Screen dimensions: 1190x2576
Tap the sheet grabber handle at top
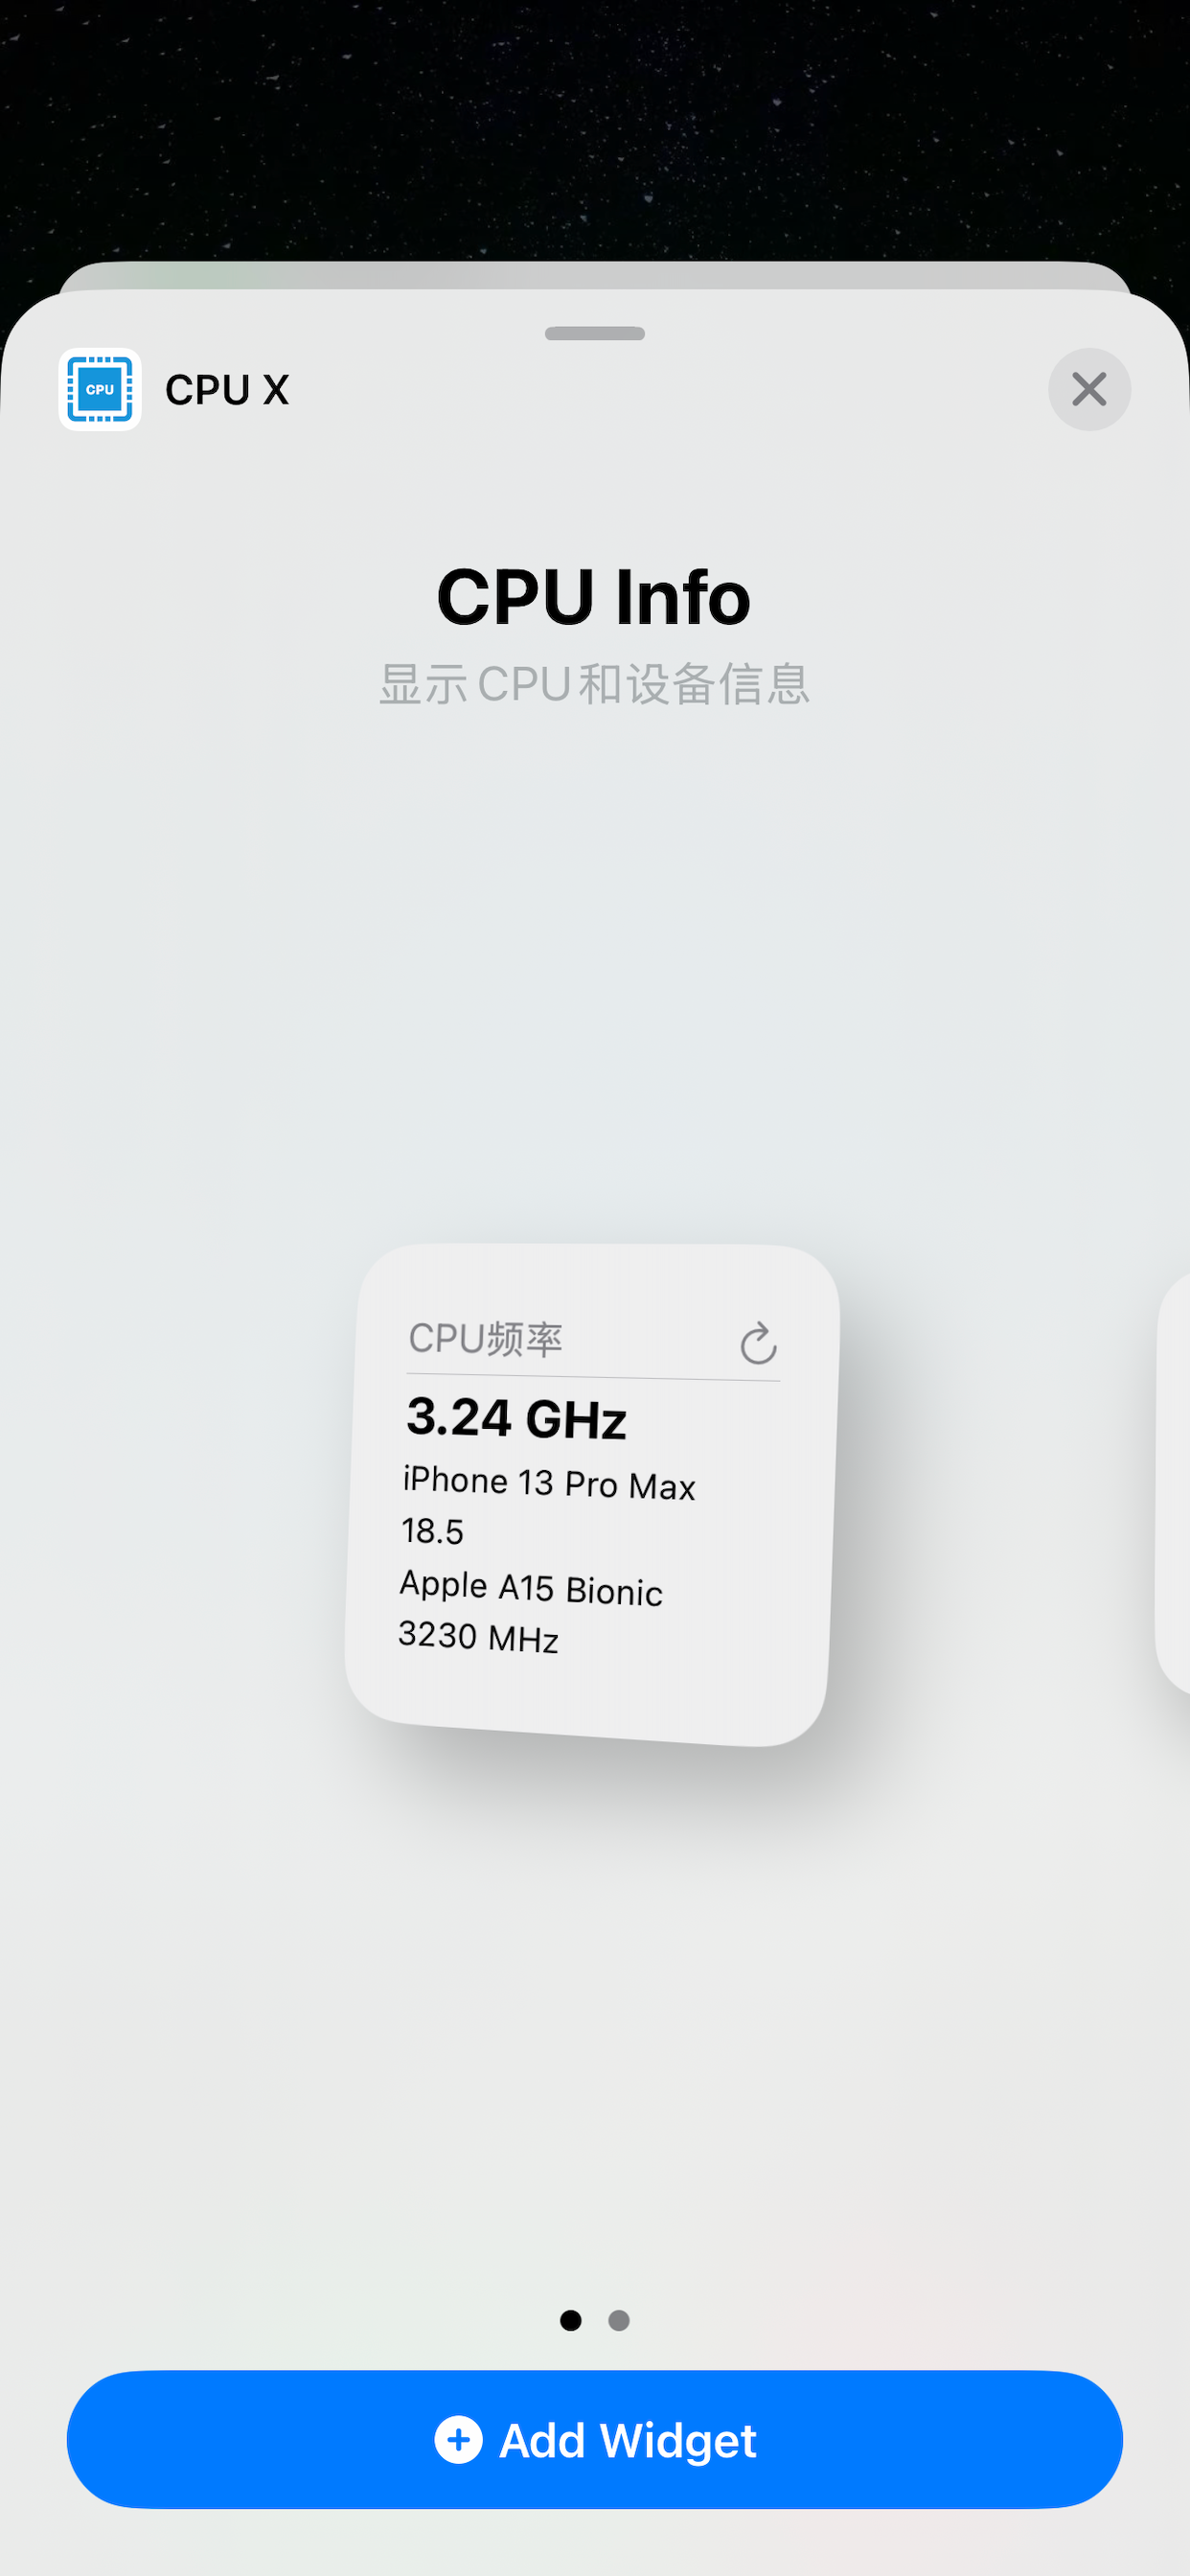[x=595, y=333]
